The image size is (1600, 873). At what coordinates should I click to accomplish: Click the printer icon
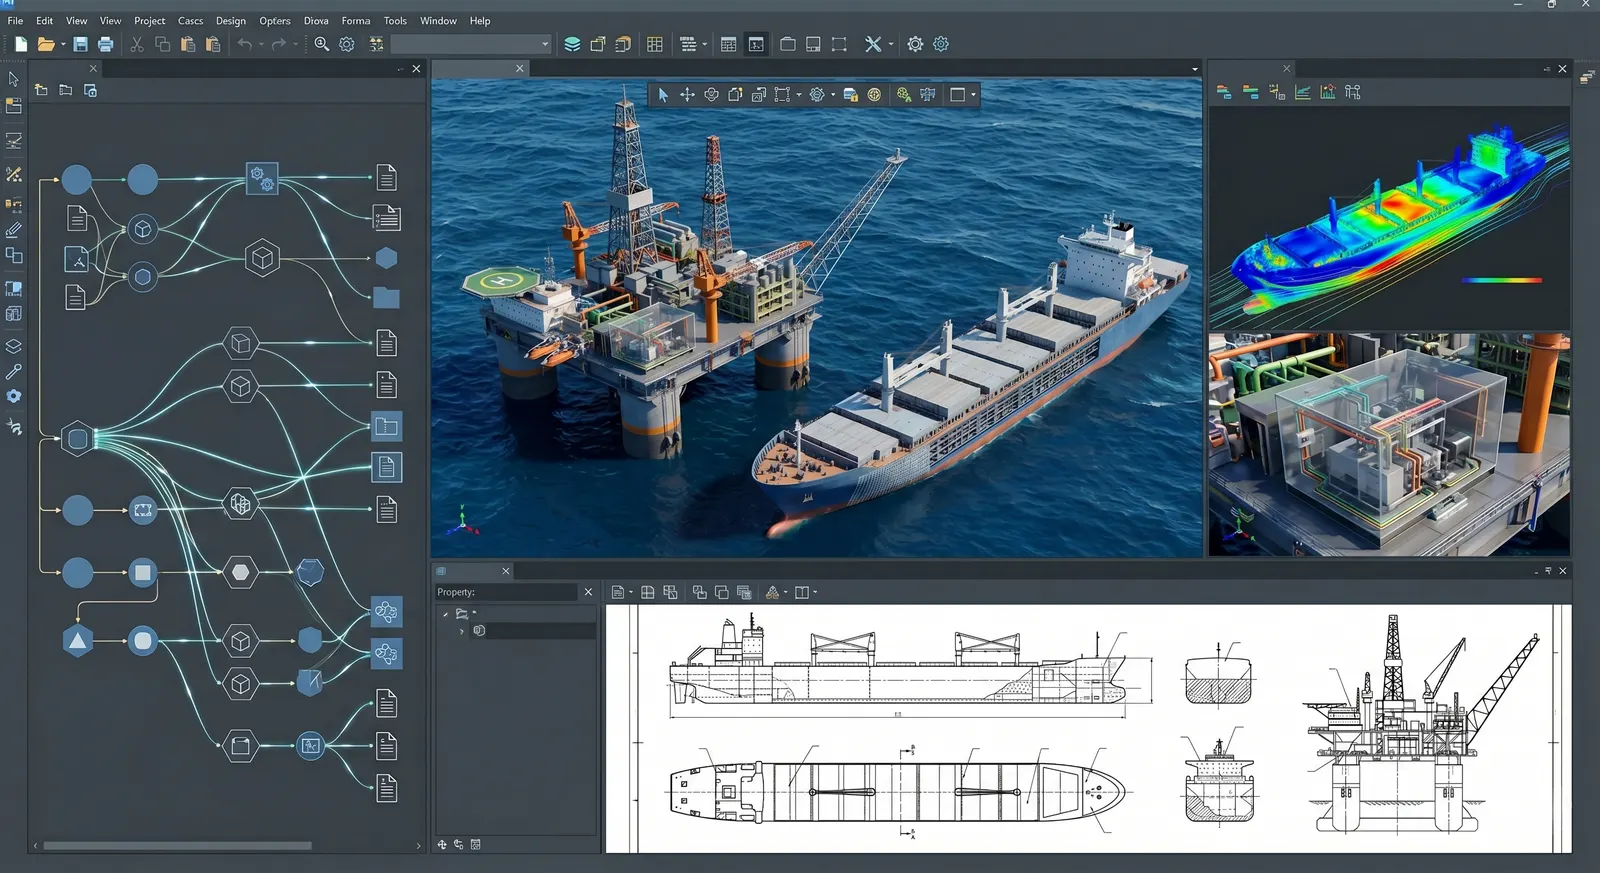point(105,44)
